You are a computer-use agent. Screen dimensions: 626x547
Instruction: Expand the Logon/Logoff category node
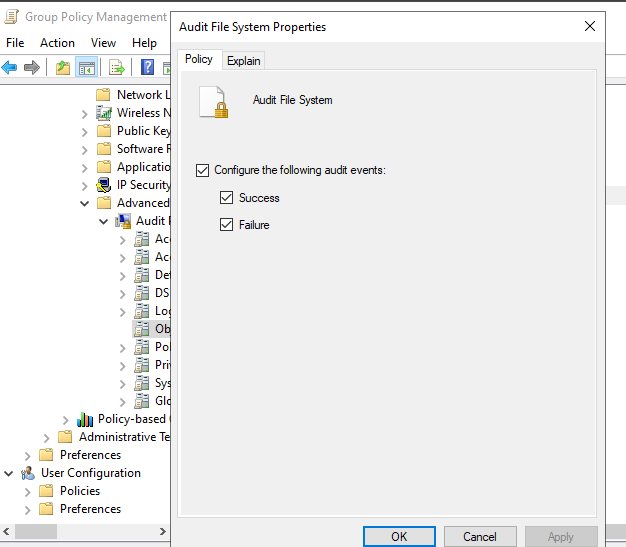pos(123,313)
